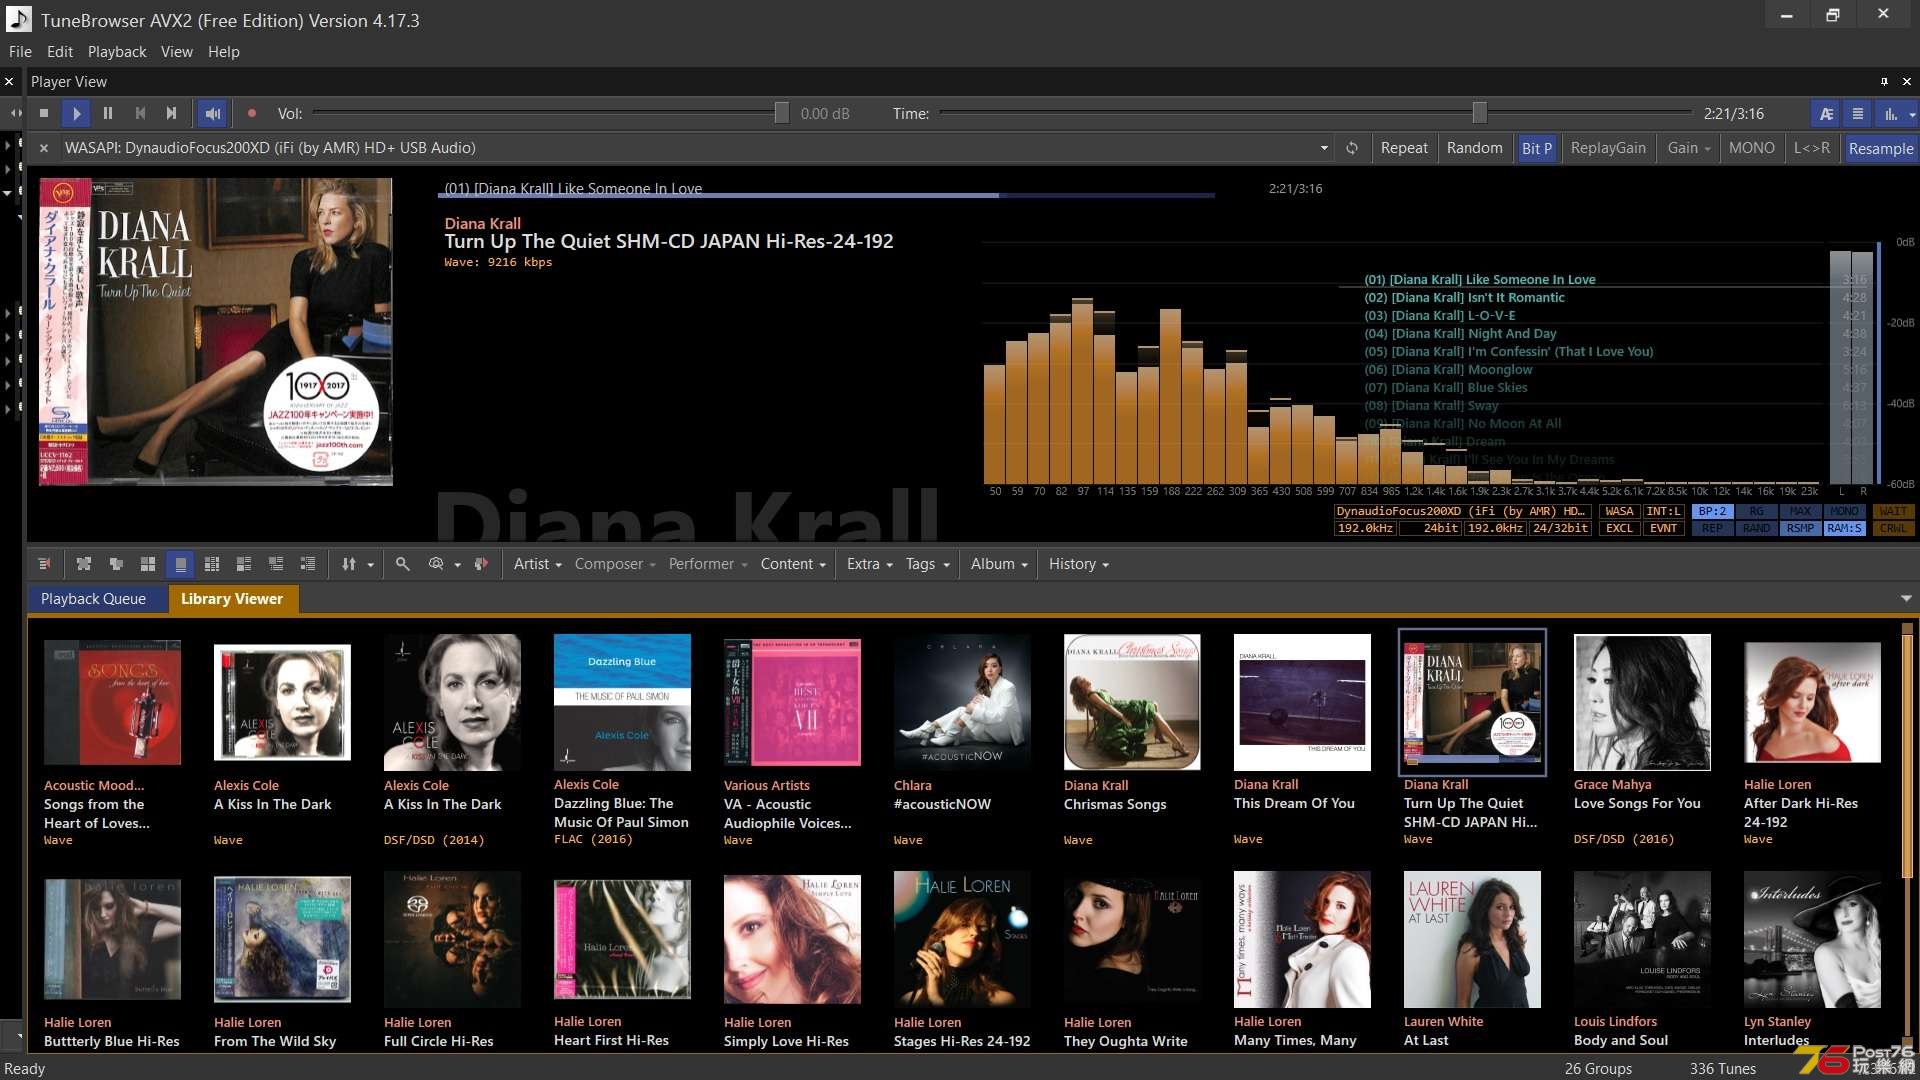Skip to the previous track
Viewport: 1920px width, 1080px height.
(x=140, y=114)
